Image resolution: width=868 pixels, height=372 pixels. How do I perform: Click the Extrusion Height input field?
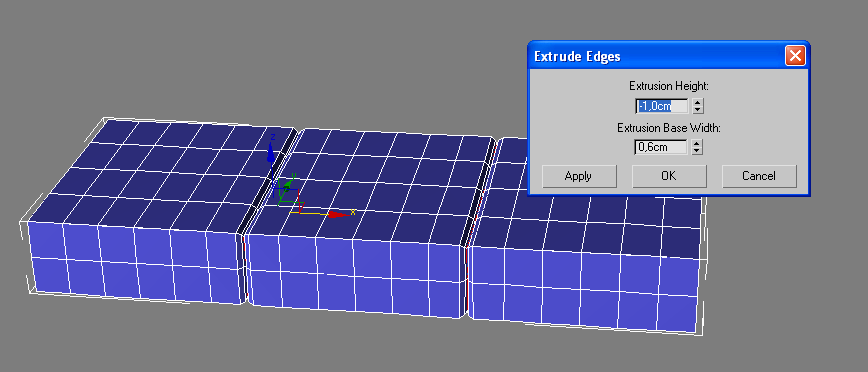coord(662,106)
